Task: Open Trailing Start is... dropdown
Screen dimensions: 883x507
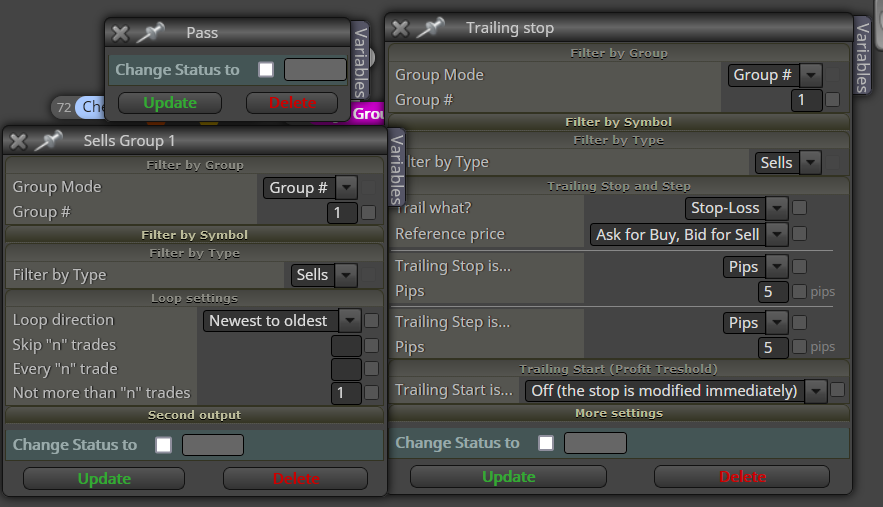Action: [676, 391]
